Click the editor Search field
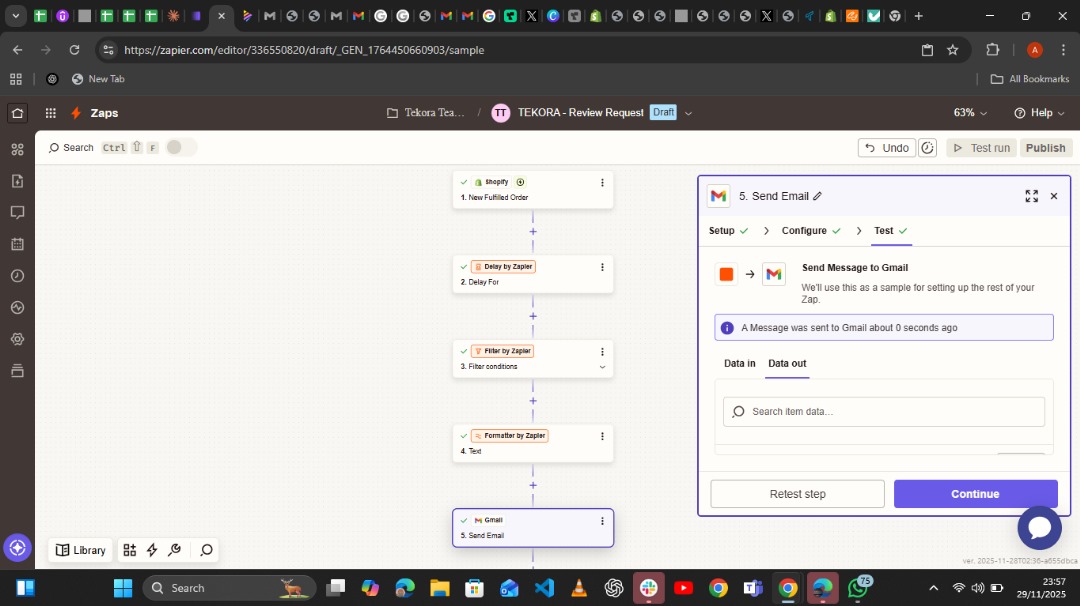 click(70, 147)
